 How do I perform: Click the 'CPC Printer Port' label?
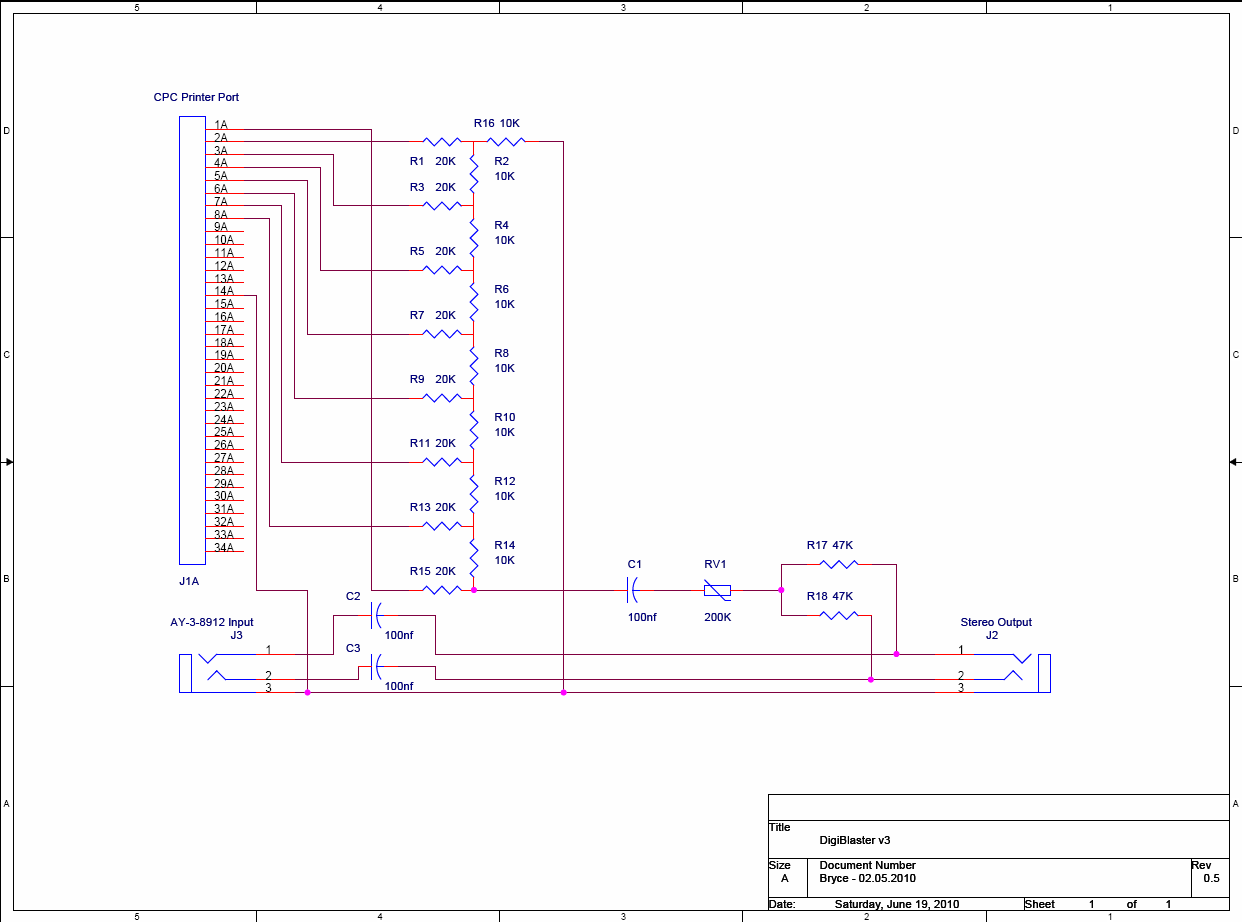[x=196, y=97]
